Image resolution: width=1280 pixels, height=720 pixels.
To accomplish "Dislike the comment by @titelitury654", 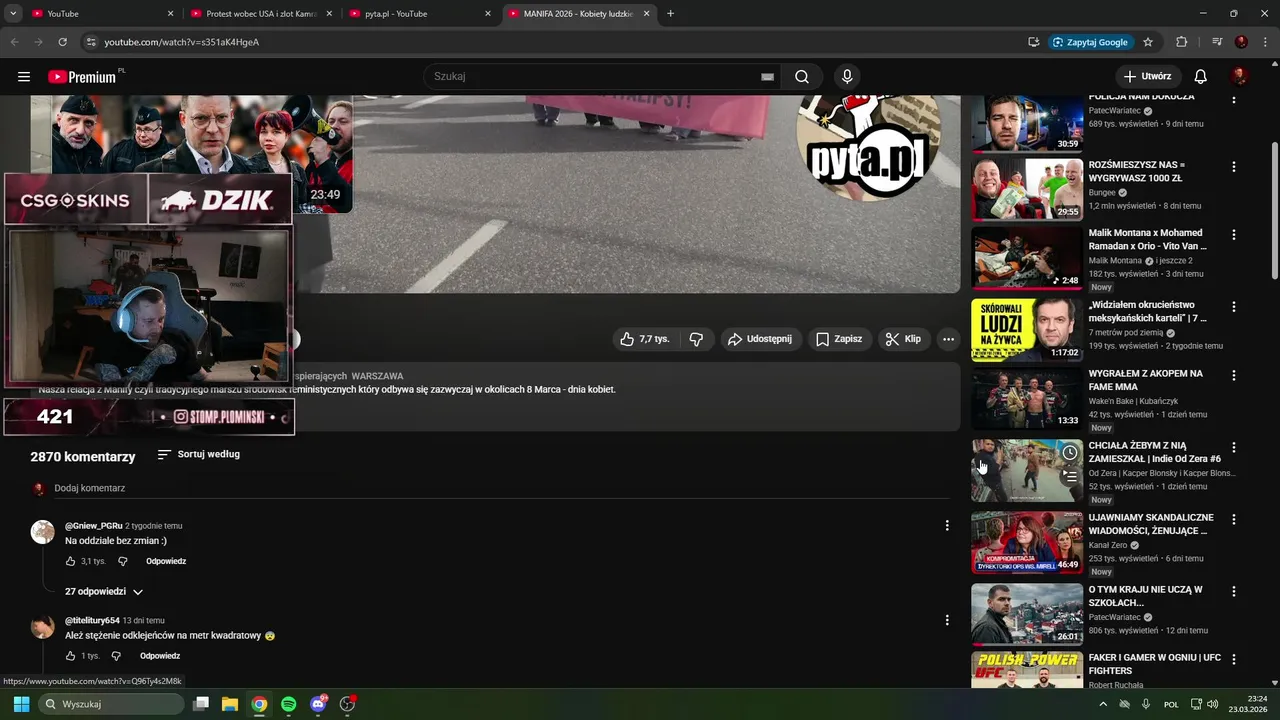I will 116,656.
